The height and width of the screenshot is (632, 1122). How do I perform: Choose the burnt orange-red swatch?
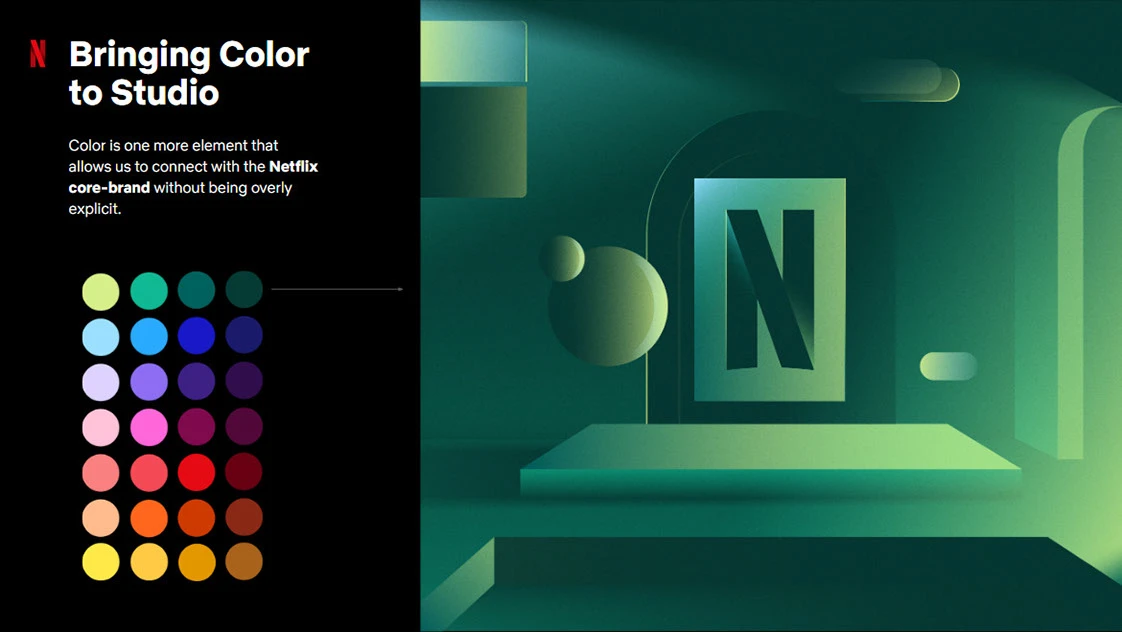point(196,517)
